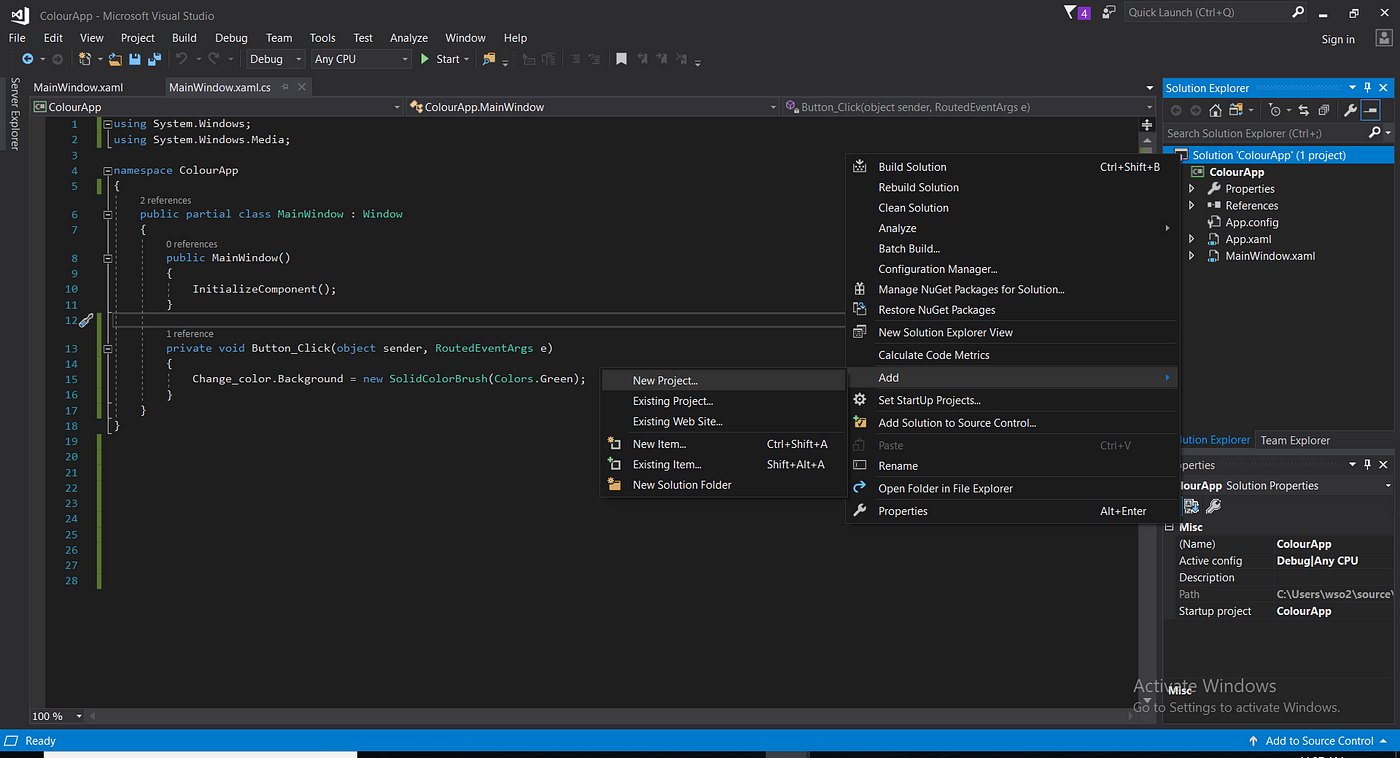The width and height of the screenshot is (1400, 758).
Task: Expand the Properties node in Solution Explorer
Action: tap(1191, 189)
